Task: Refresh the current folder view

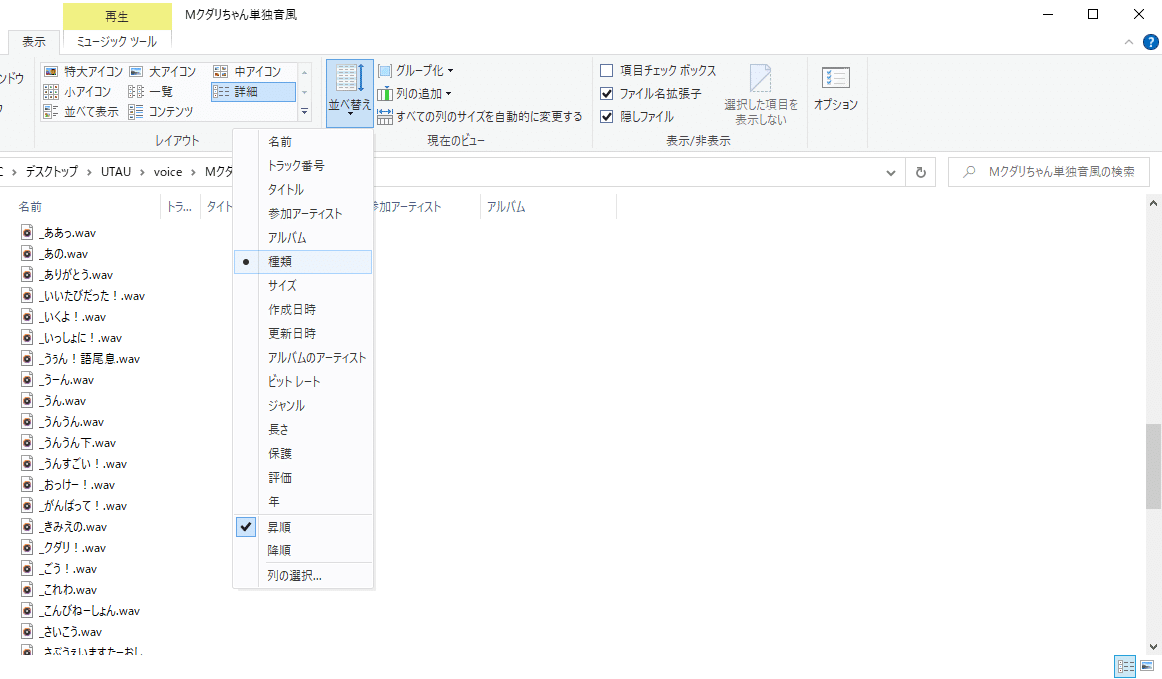Action: [x=920, y=172]
